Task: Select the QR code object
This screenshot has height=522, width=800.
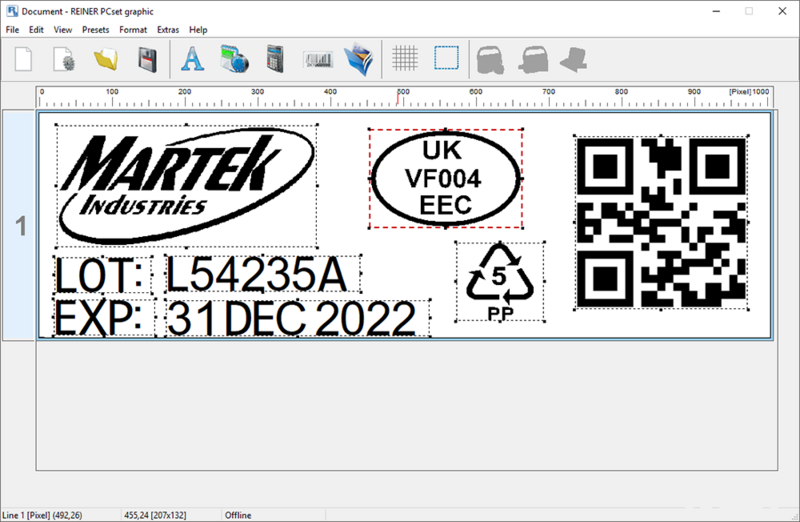Action: pyautogui.click(x=661, y=222)
